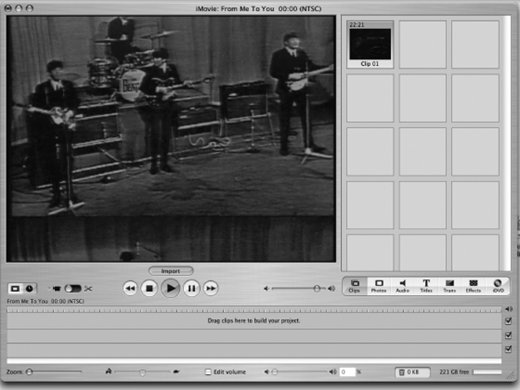This screenshot has width=520, height=390.
Task: Pause playback with the pause button
Action: click(191, 288)
